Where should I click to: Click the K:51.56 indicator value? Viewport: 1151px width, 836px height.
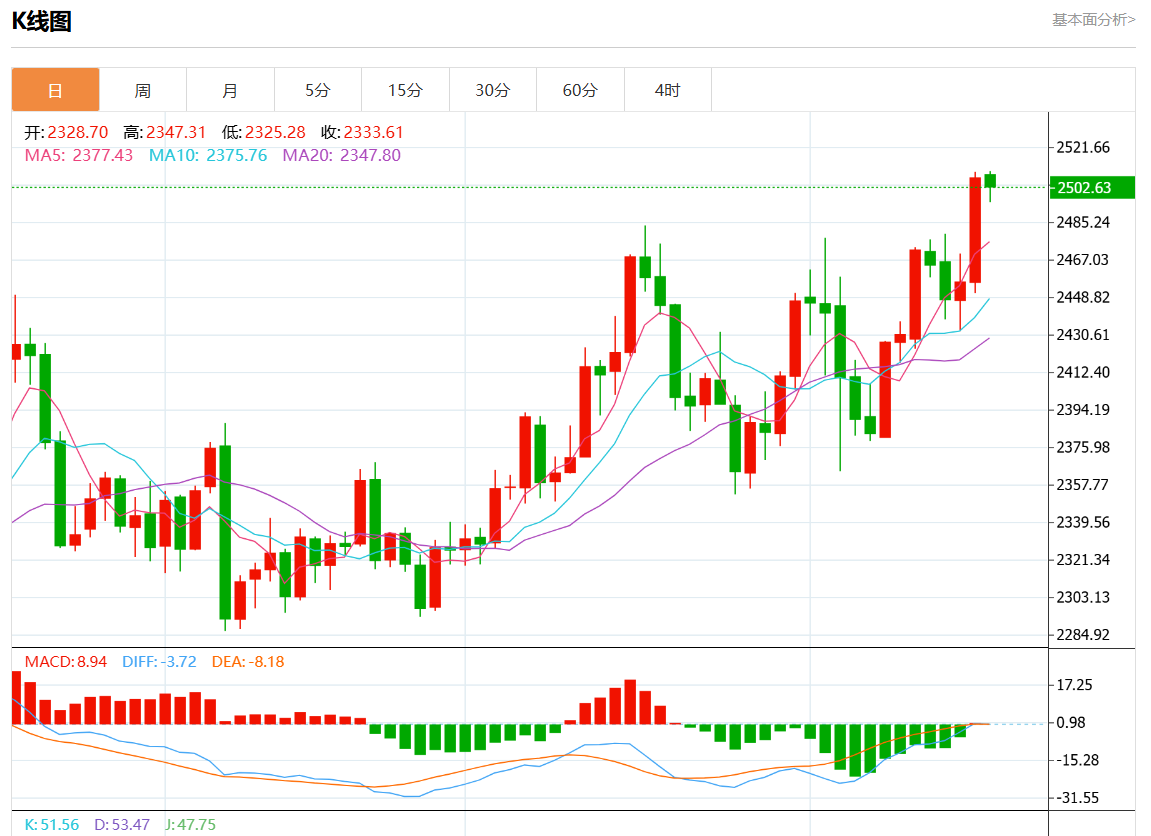pos(51,824)
